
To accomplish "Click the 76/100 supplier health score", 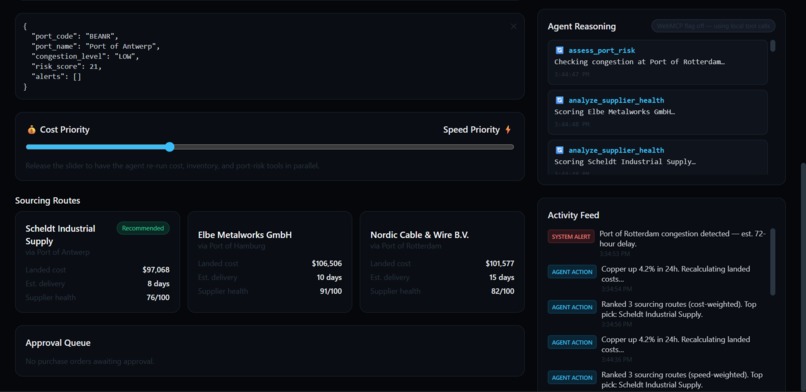I will click(x=158, y=297).
